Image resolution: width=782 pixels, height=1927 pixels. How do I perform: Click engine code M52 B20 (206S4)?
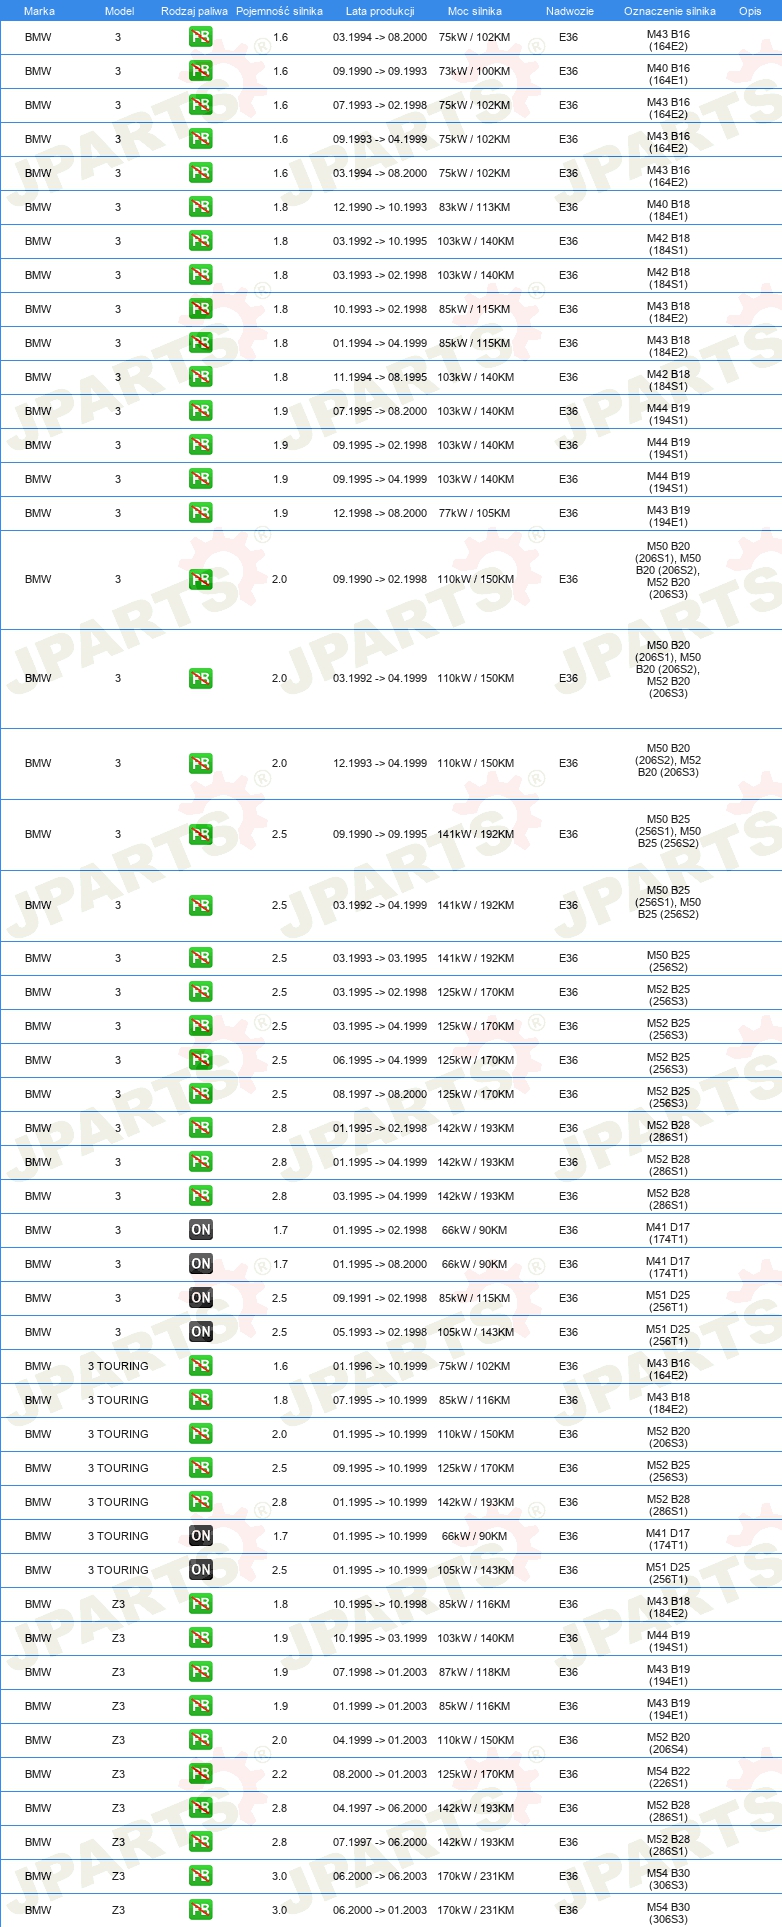[x=668, y=1743]
